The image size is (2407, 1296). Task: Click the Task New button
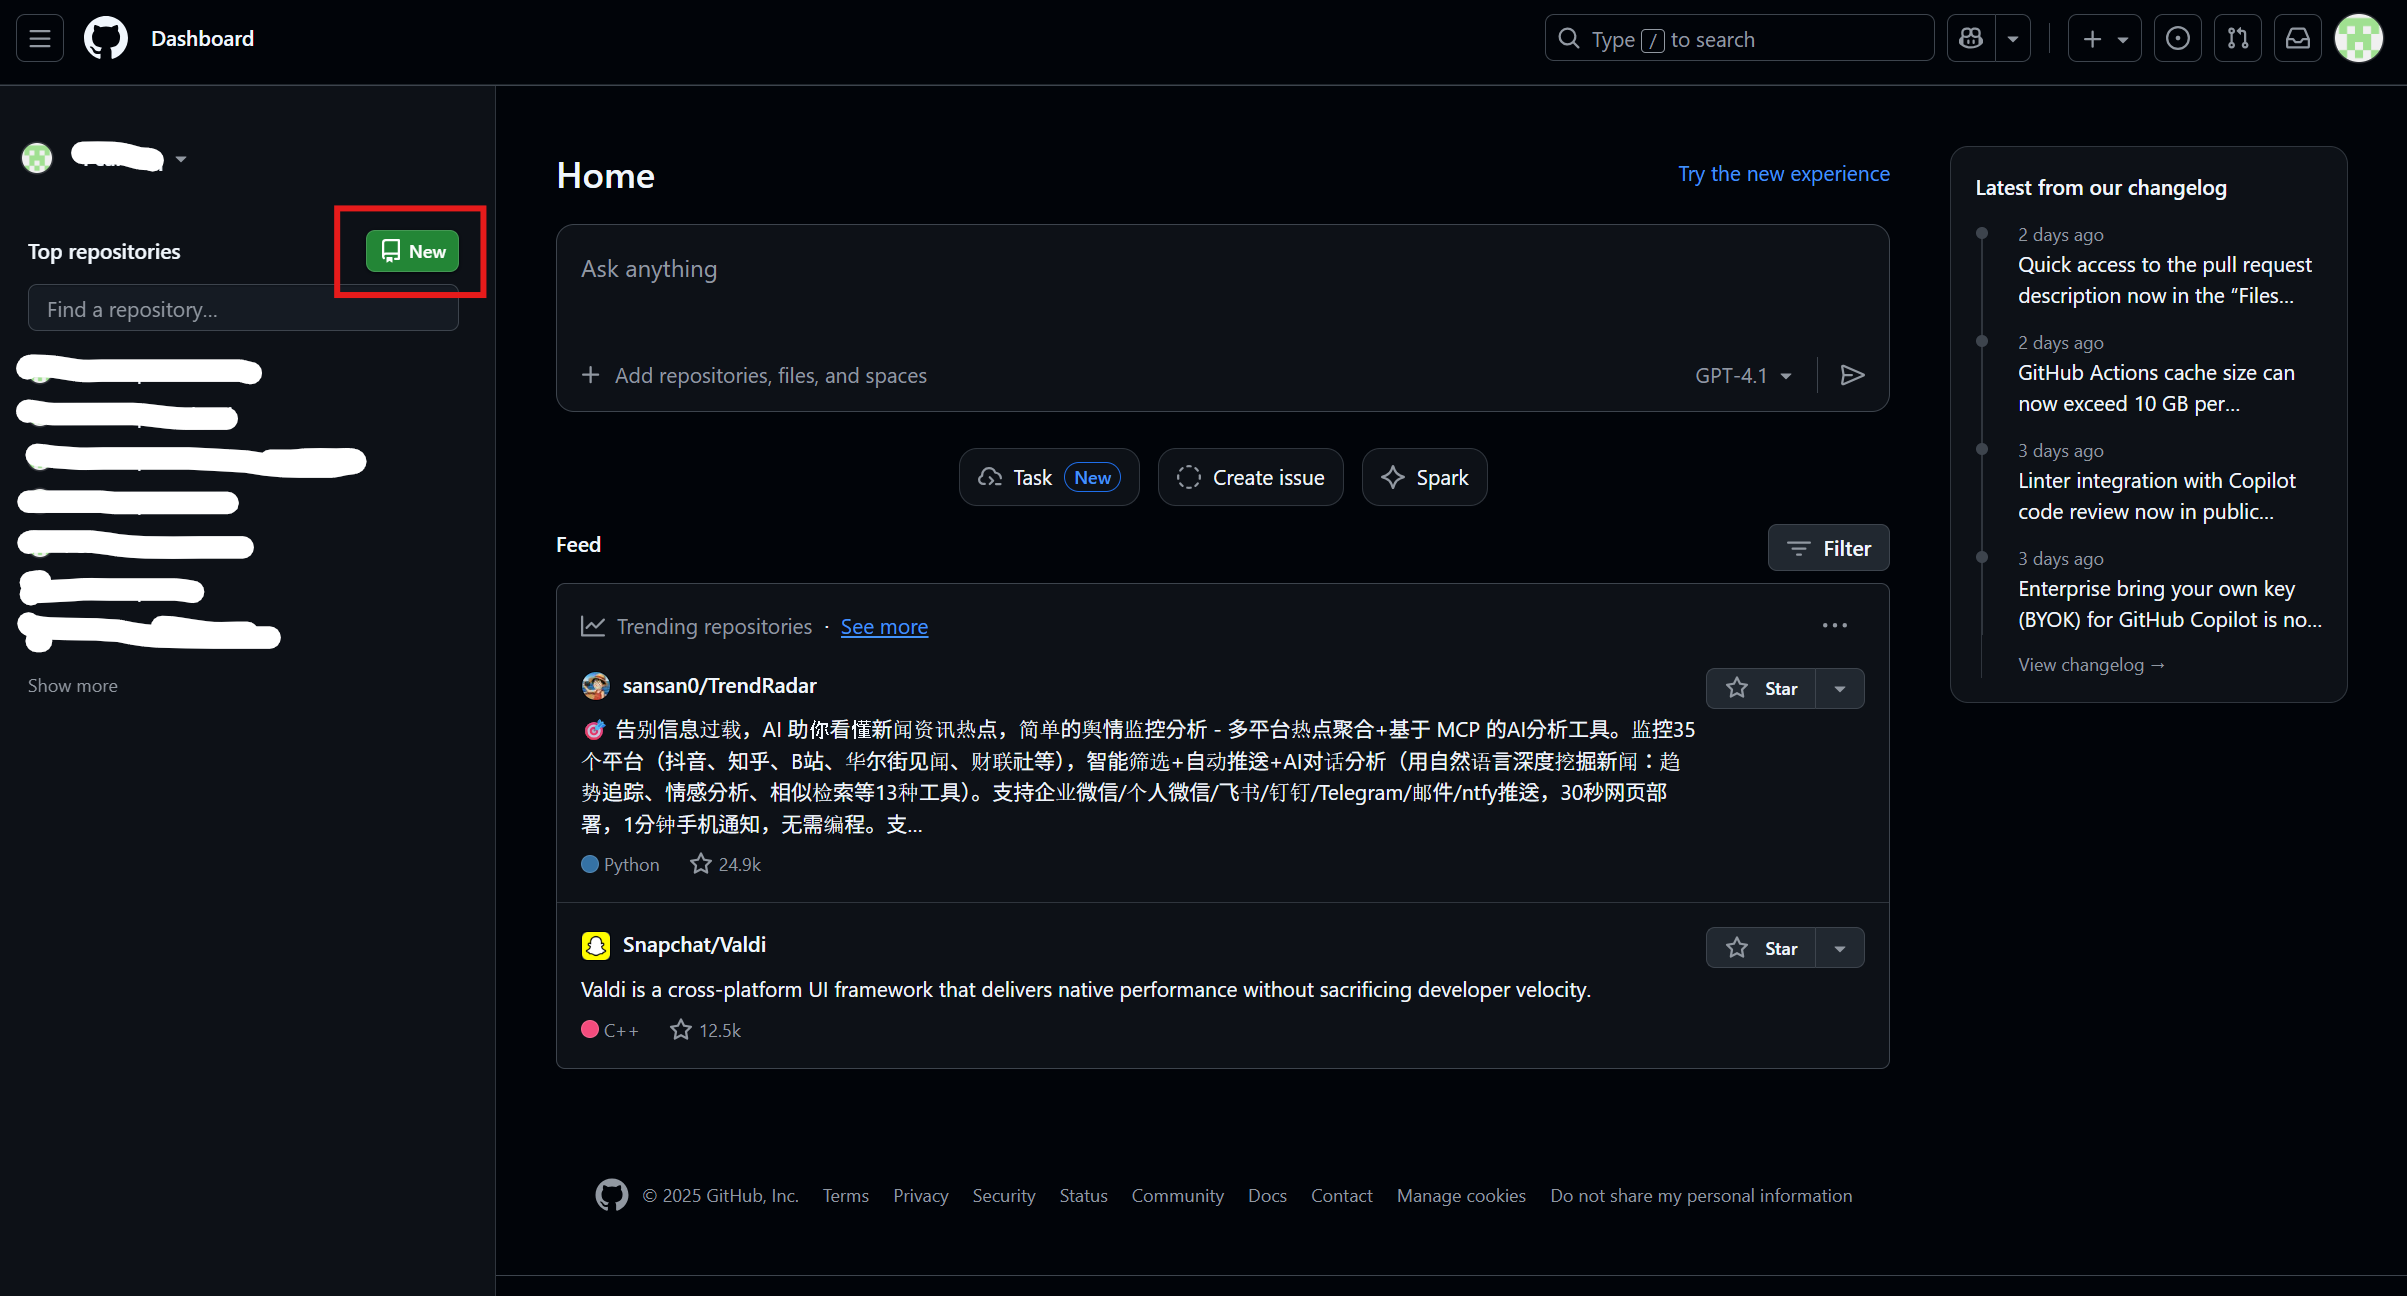pos(1049,478)
